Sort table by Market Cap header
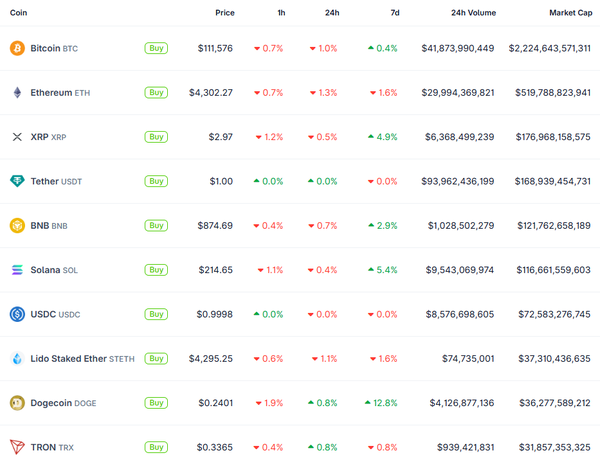 click(x=569, y=12)
